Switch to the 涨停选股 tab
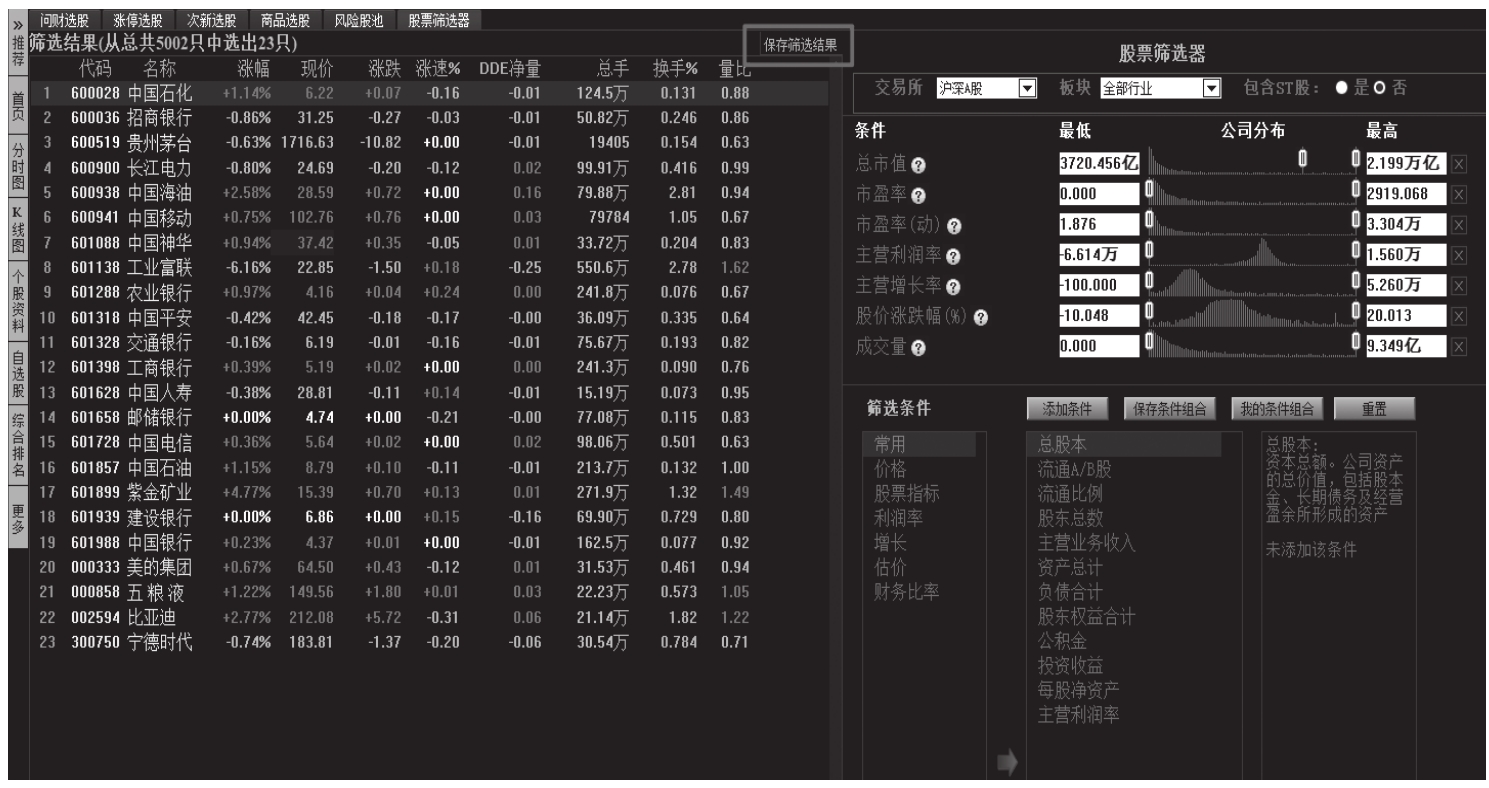The width and height of the screenshot is (1489, 788). (x=139, y=19)
